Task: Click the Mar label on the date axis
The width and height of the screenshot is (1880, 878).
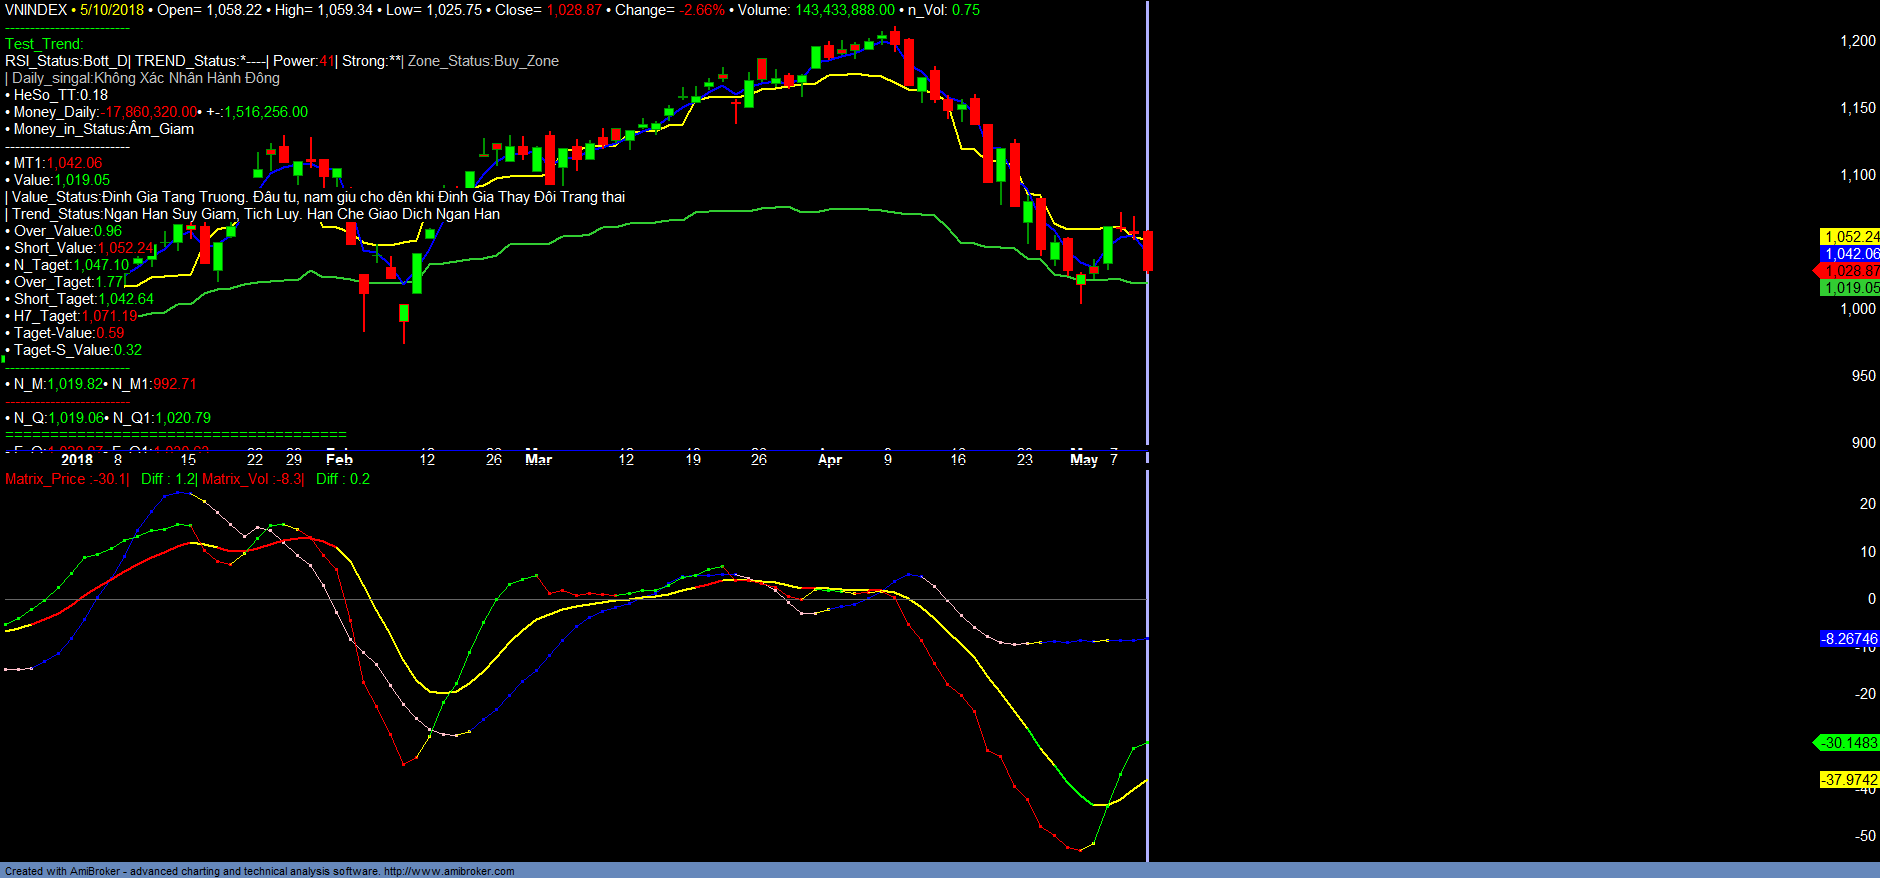Action: click(x=538, y=460)
